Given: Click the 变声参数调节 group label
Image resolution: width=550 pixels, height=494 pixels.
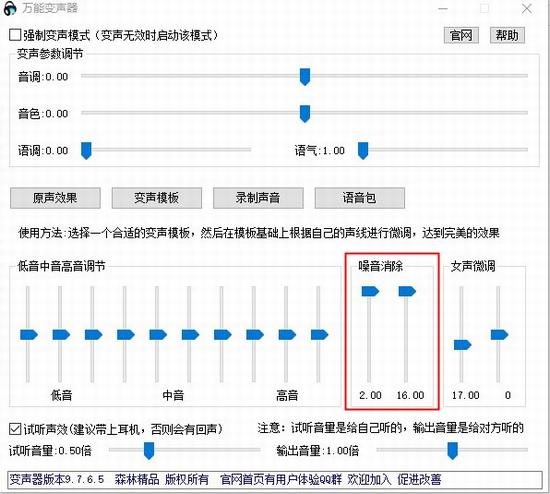Looking at the screenshot, I should [x=50, y=54].
